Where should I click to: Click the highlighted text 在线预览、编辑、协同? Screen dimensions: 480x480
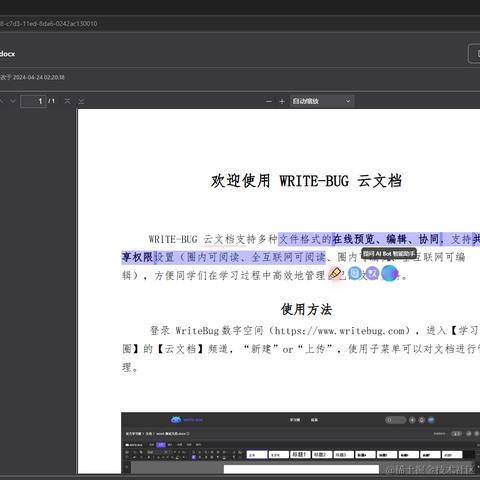386,239
